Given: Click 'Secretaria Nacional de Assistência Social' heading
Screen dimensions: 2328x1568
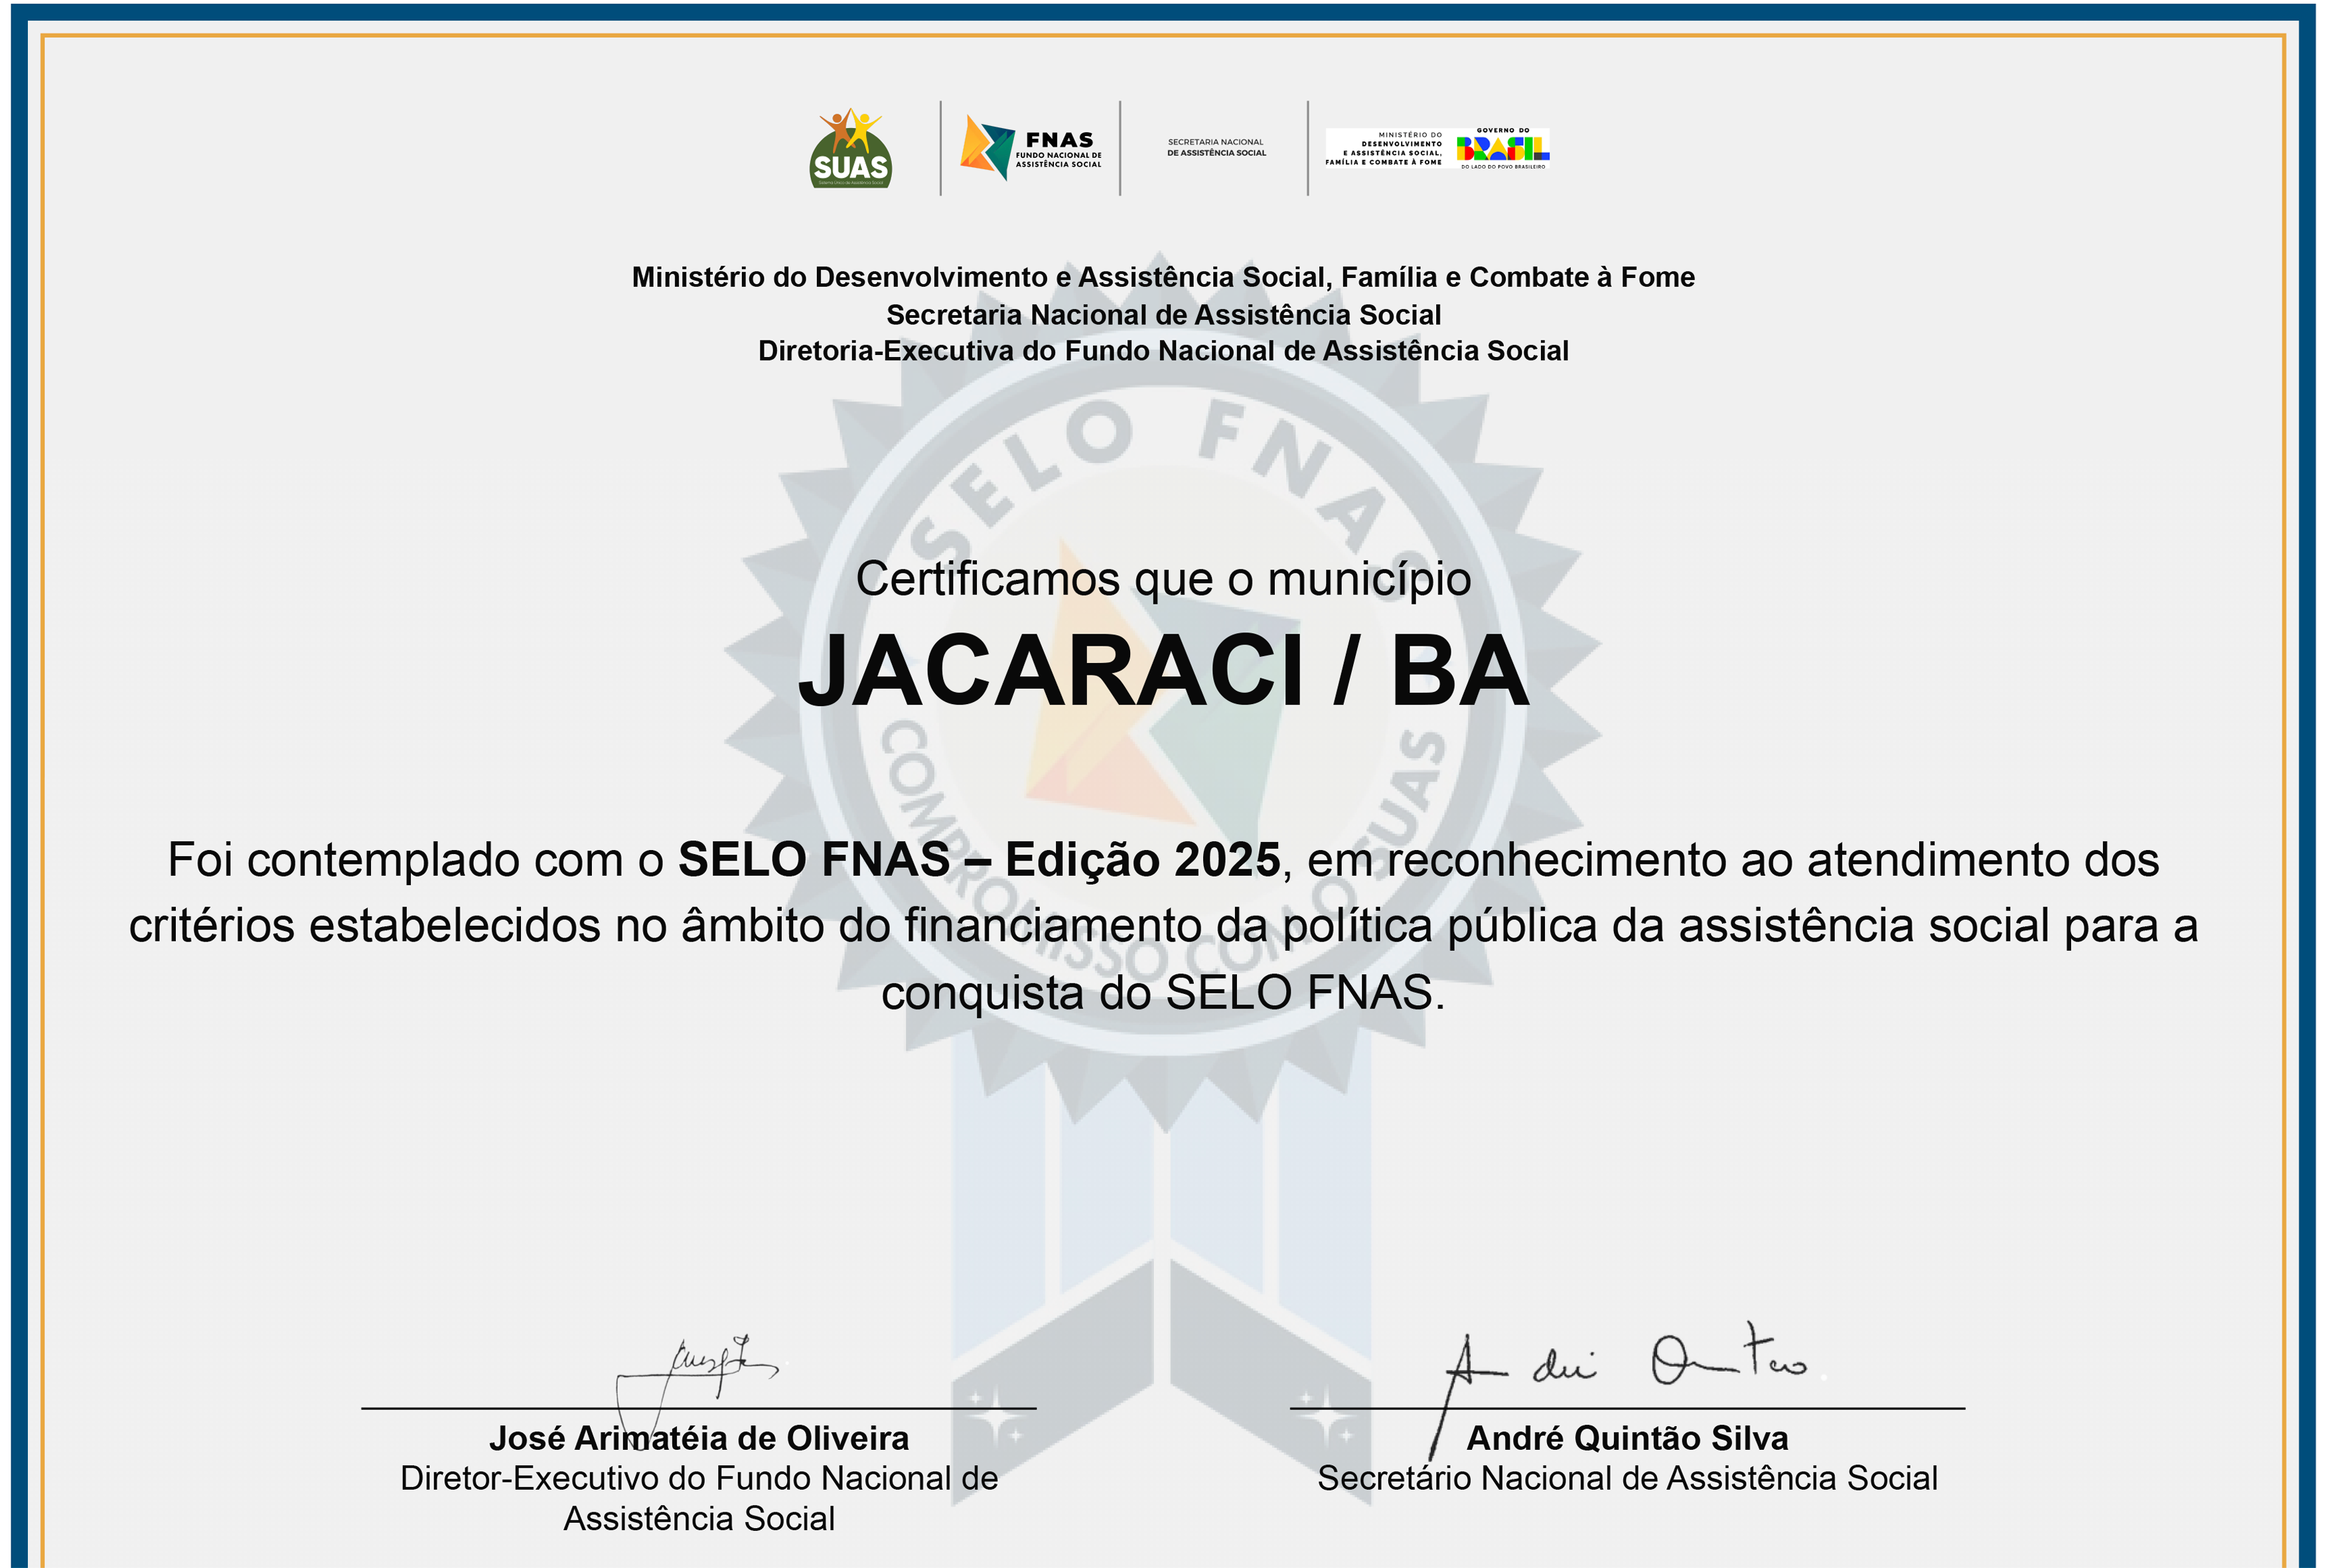Looking at the screenshot, I should click(x=1163, y=315).
